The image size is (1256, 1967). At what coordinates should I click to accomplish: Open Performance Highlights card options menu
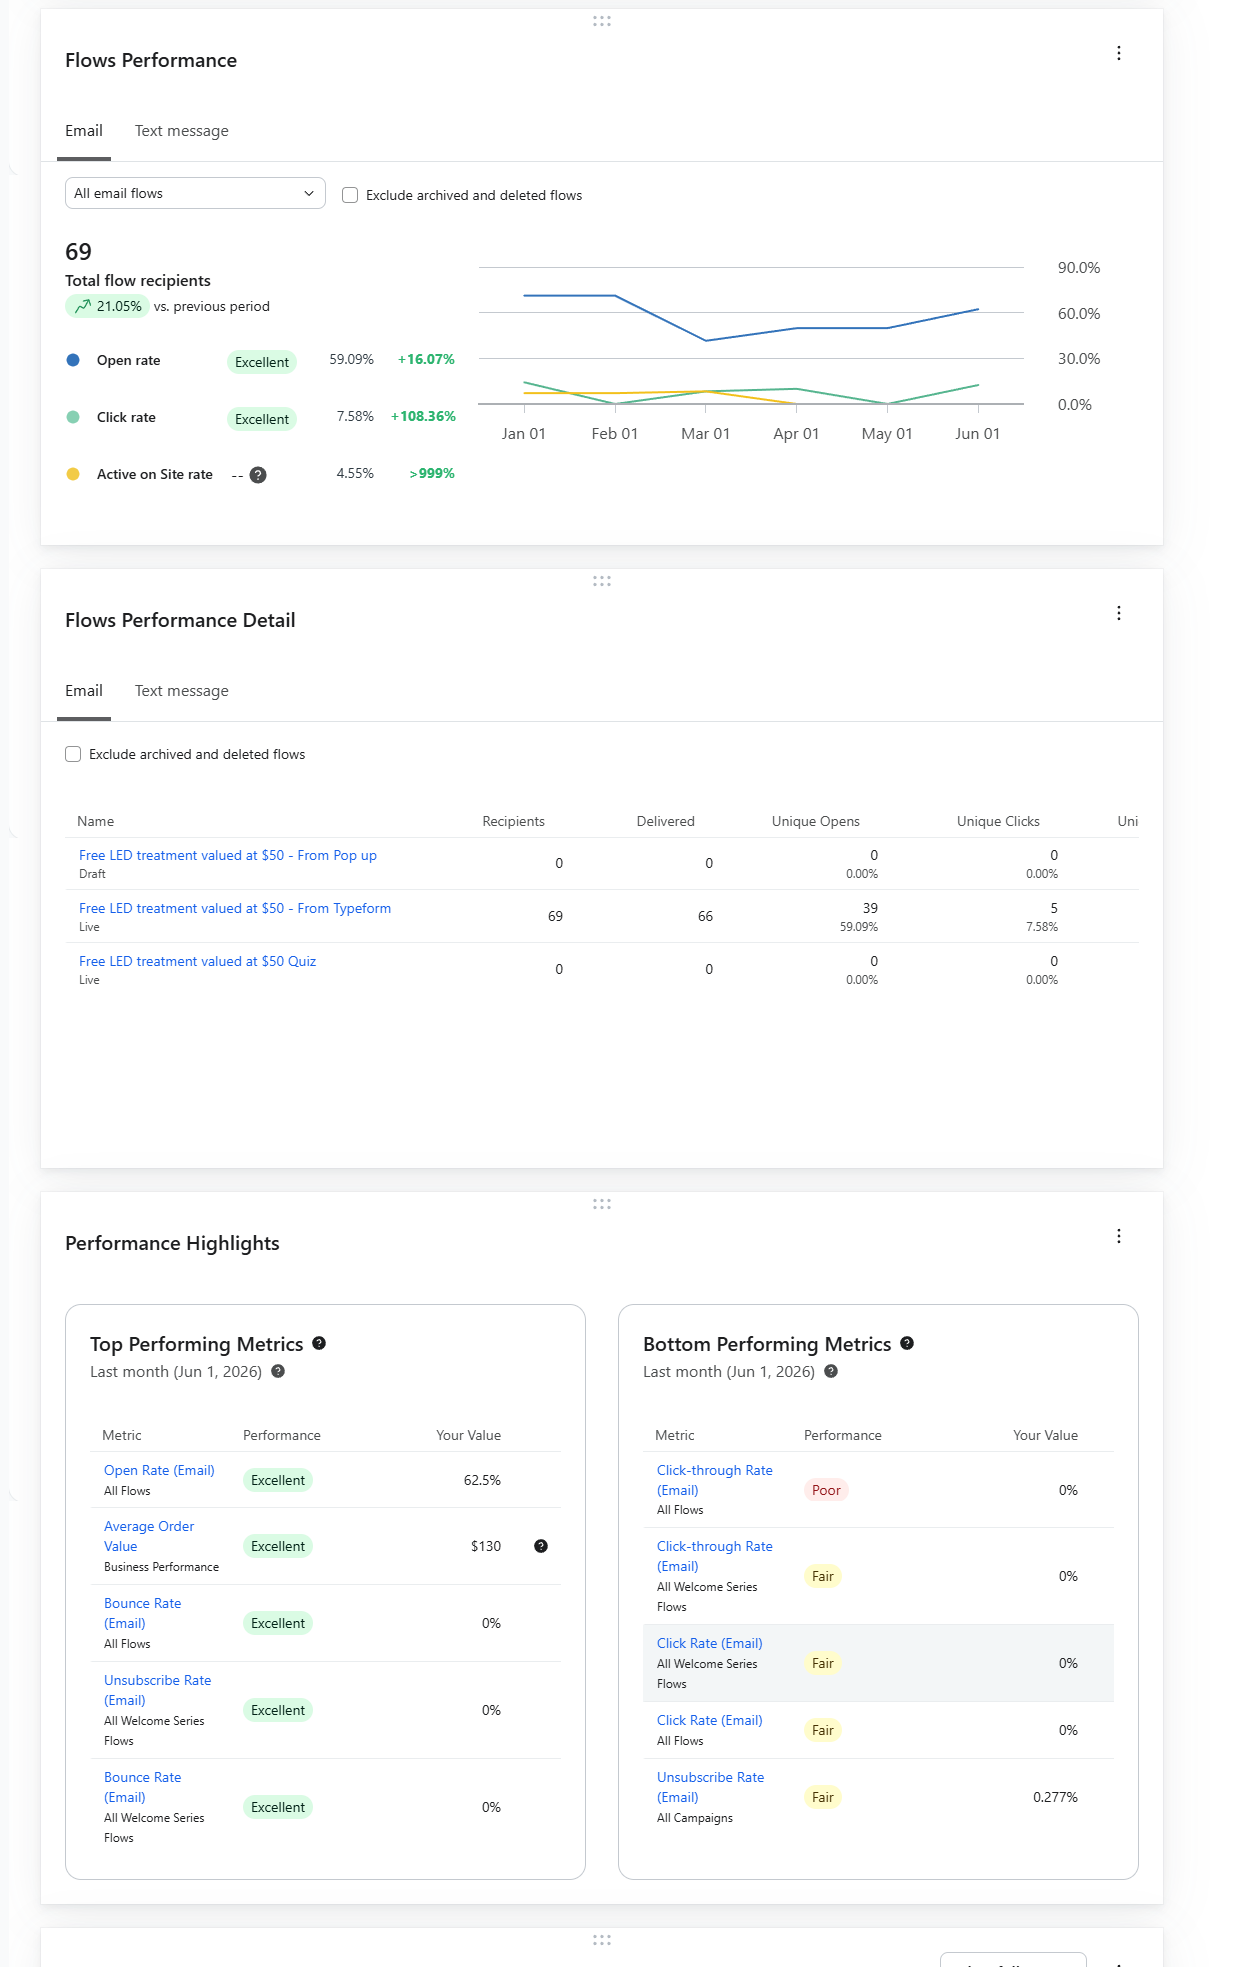(x=1119, y=1236)
